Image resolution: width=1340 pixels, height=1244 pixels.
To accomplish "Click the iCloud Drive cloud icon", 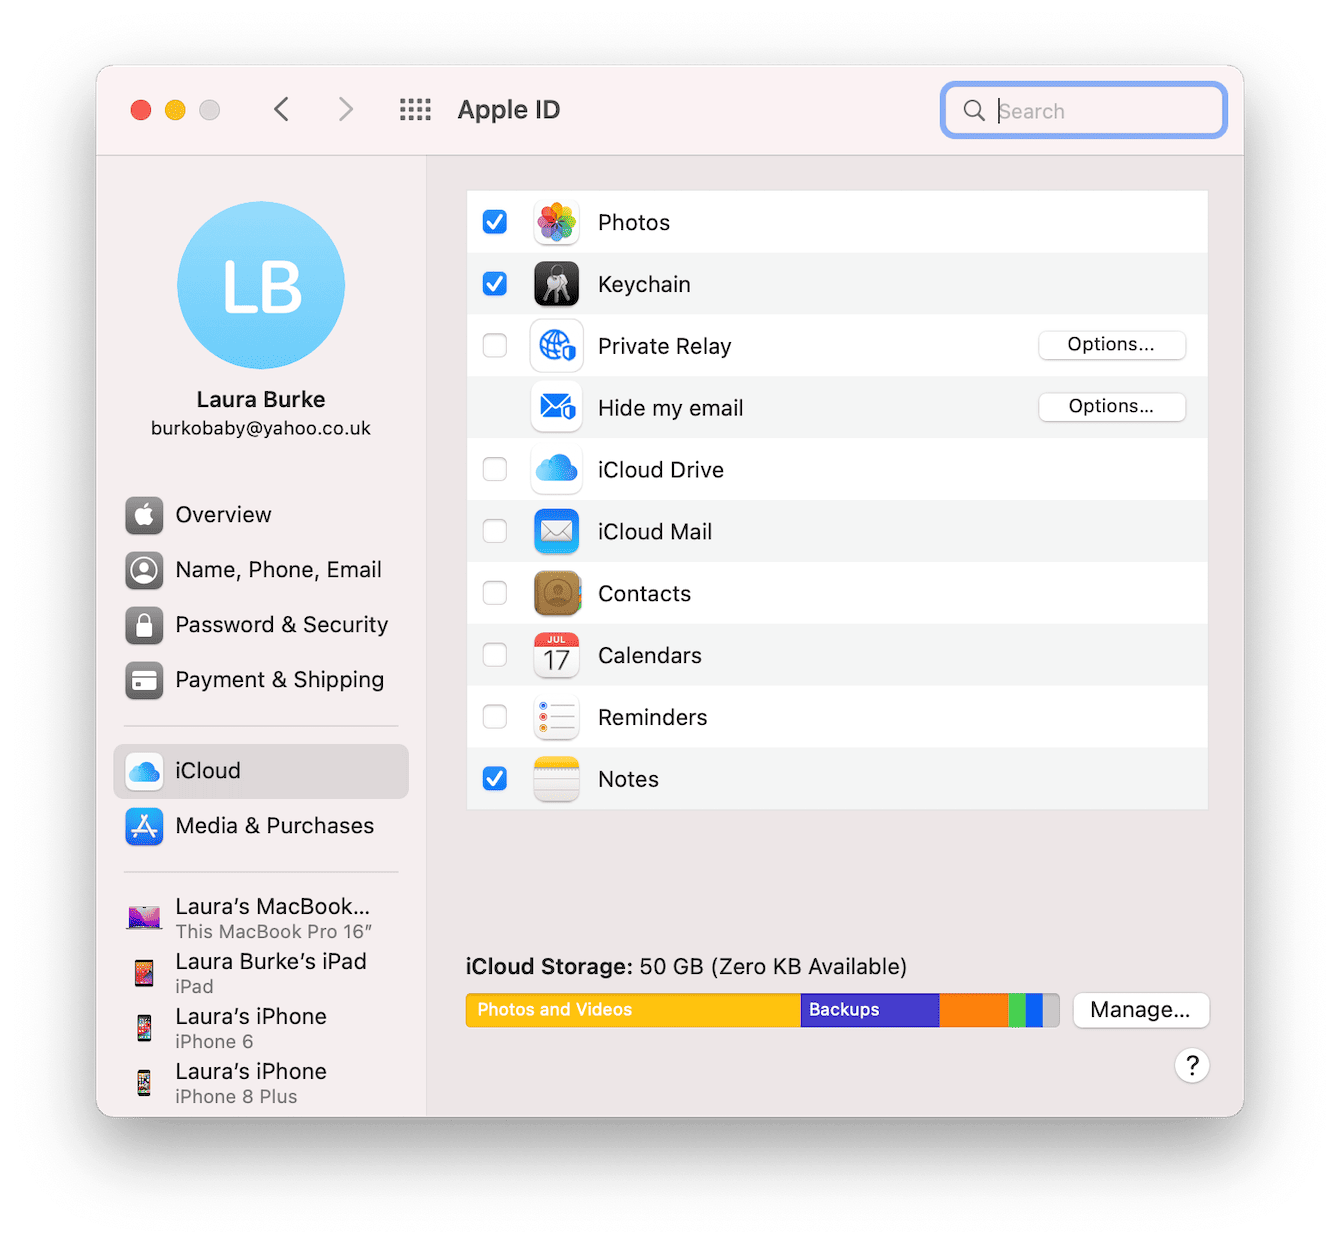I will (556, 469).
